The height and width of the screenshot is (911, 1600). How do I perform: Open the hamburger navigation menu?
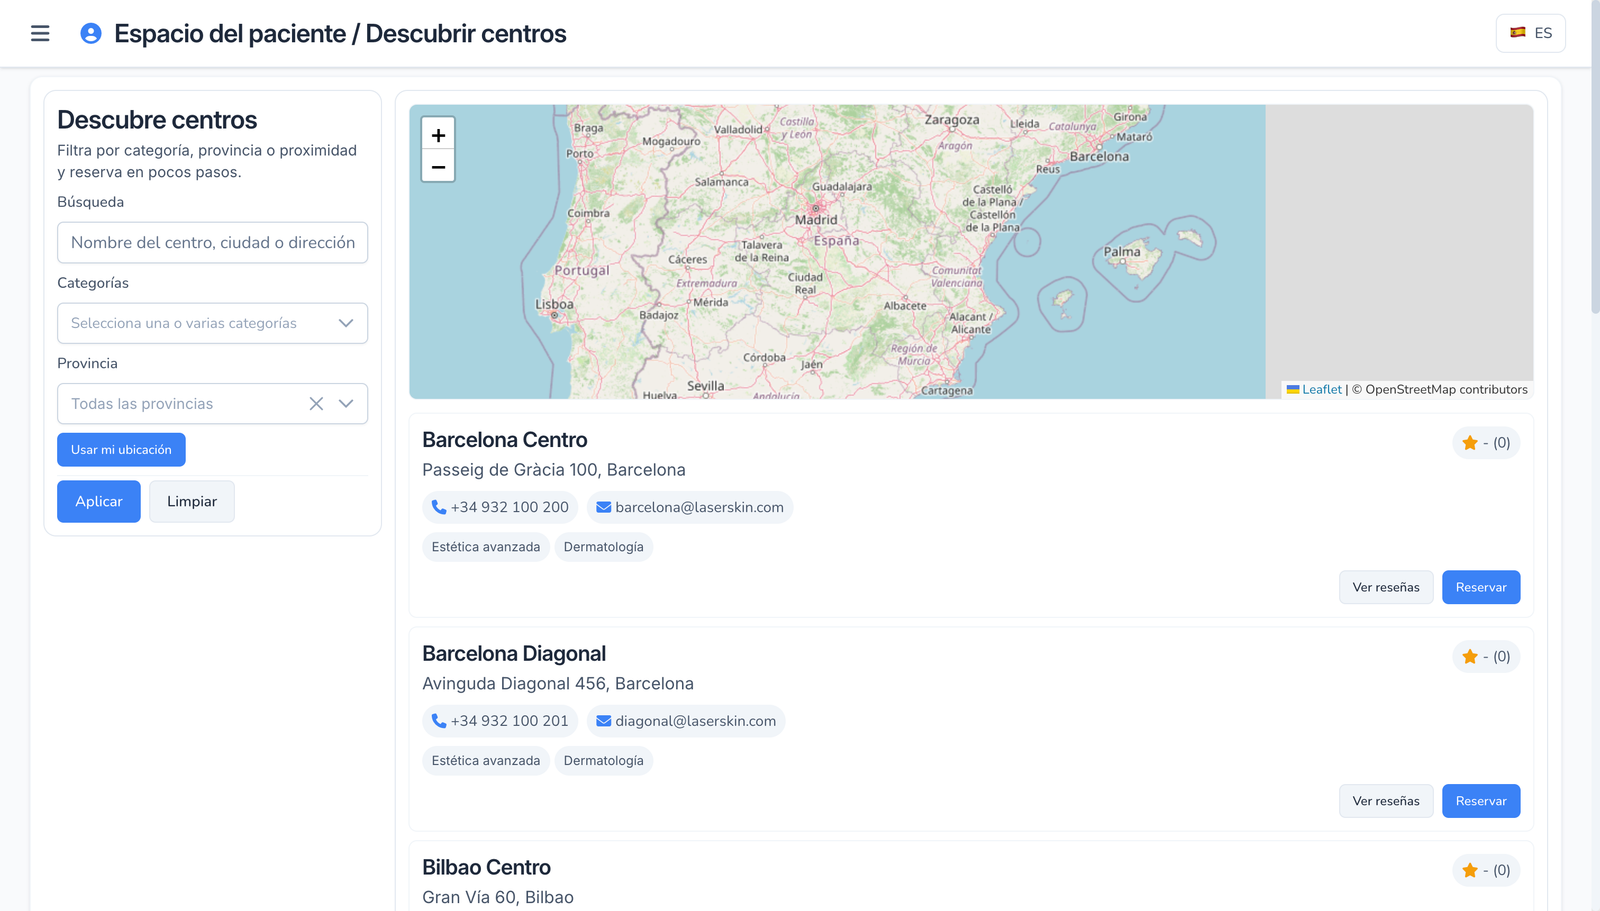coord(40,34)
